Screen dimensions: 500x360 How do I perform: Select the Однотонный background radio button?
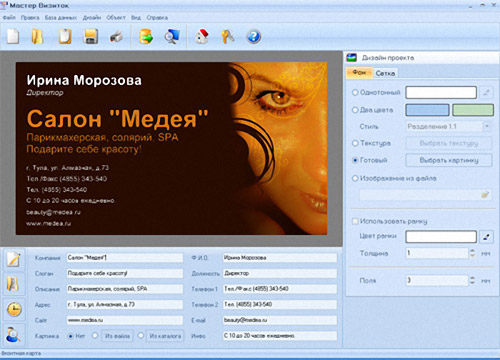(355, 92)
